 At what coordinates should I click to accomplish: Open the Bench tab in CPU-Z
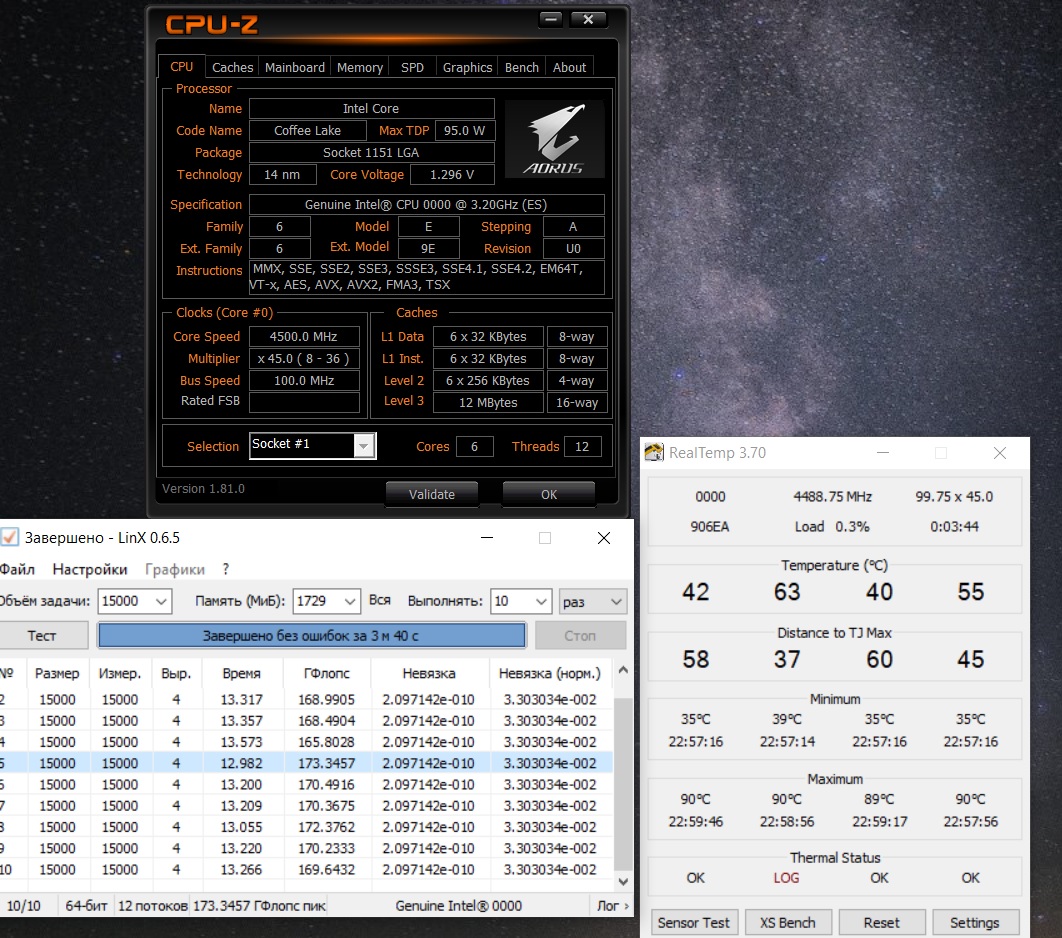point(522,67)
